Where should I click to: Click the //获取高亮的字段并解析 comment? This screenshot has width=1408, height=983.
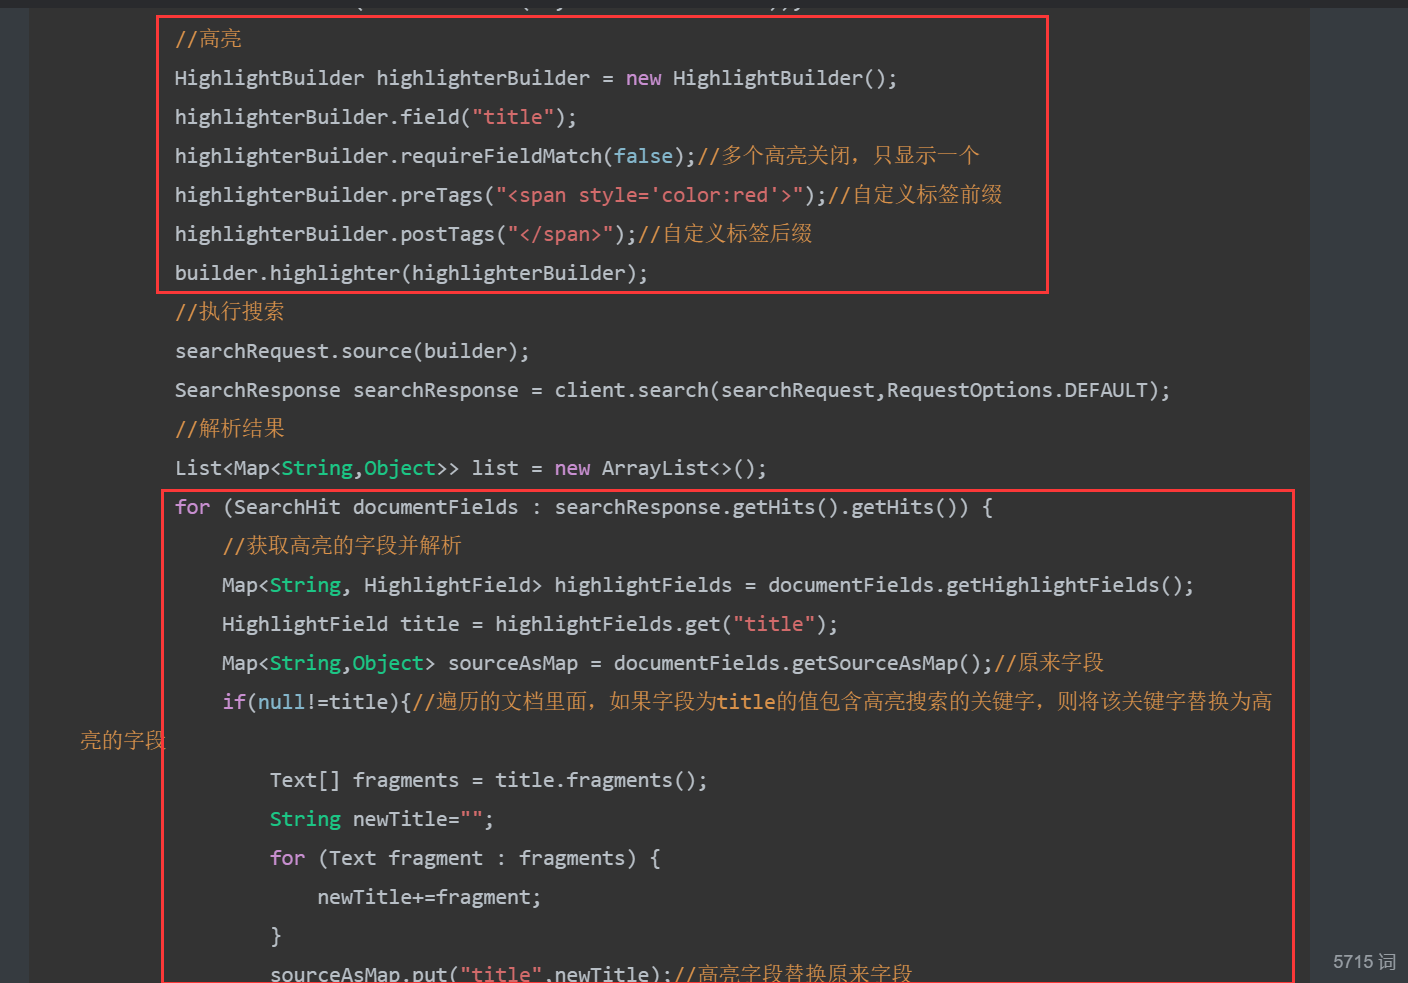pyautogui.click(x=341, y=546)
